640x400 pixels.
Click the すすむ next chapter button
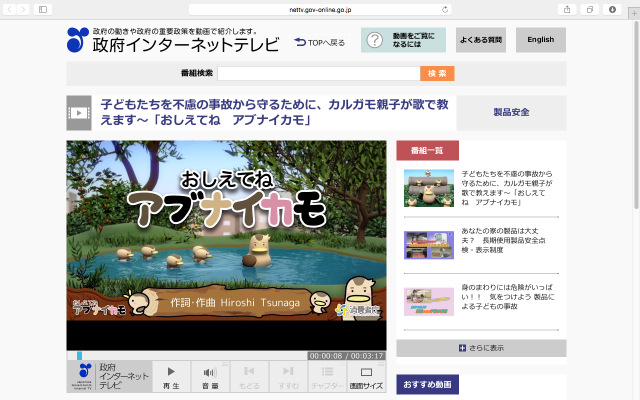coord(288,377)
